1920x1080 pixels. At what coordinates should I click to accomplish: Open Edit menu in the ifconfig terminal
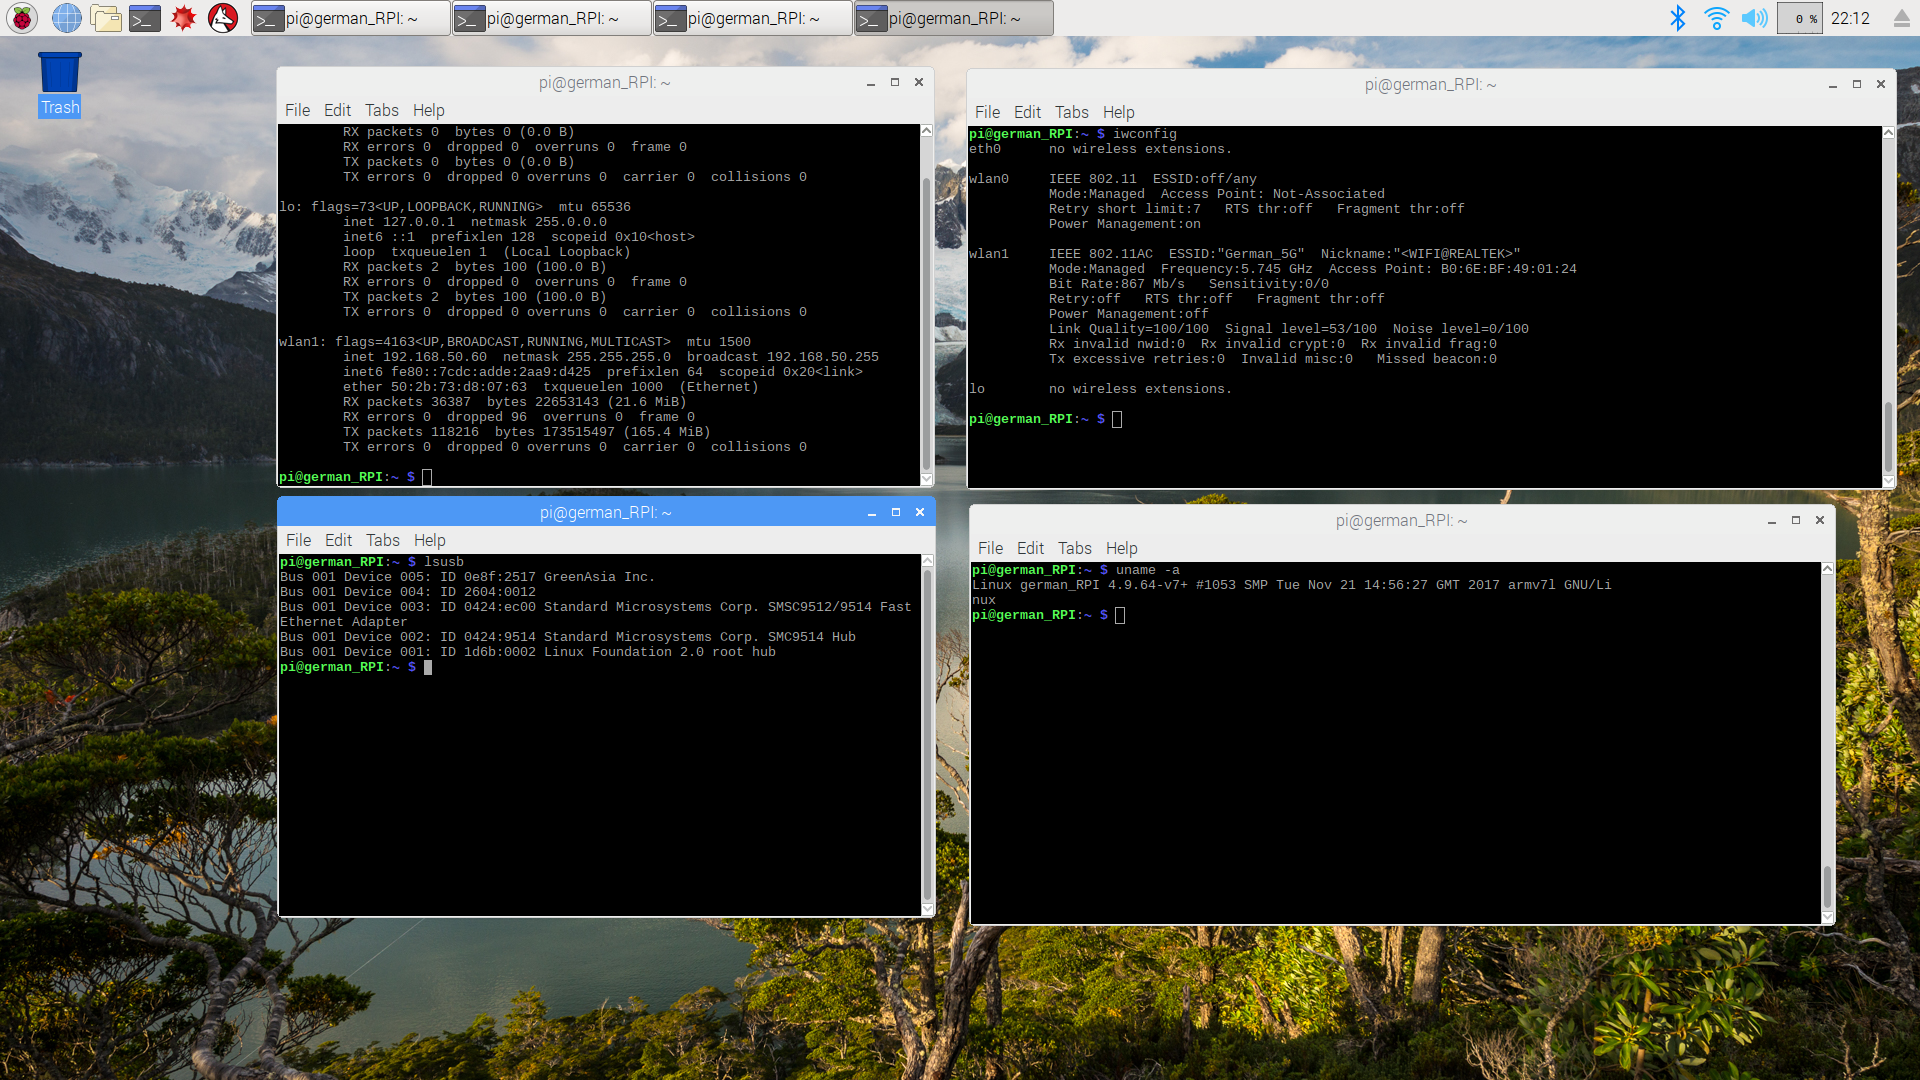[x=337, y=110]
